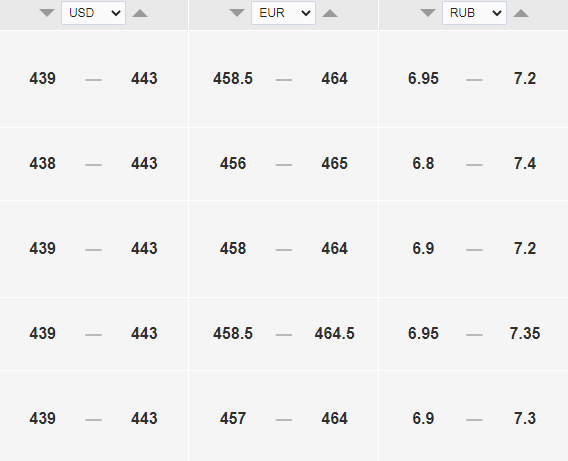Select the 456 EUR buy rate
Screen dimensions: 568x461
coord(233,164)
